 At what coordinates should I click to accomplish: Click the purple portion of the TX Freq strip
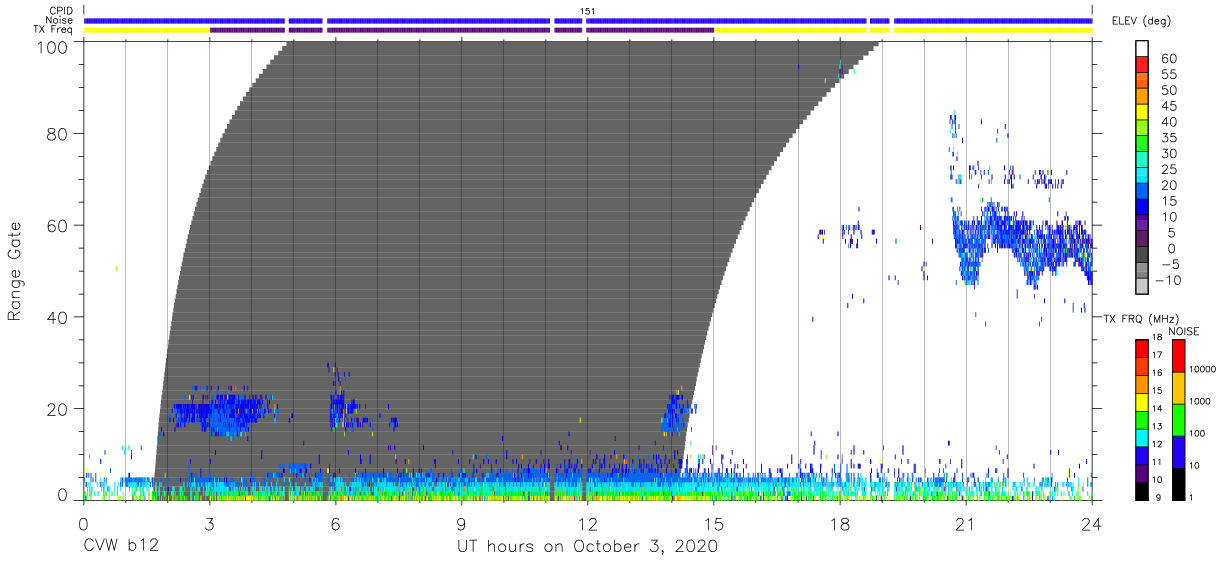[x=461, y=30]
